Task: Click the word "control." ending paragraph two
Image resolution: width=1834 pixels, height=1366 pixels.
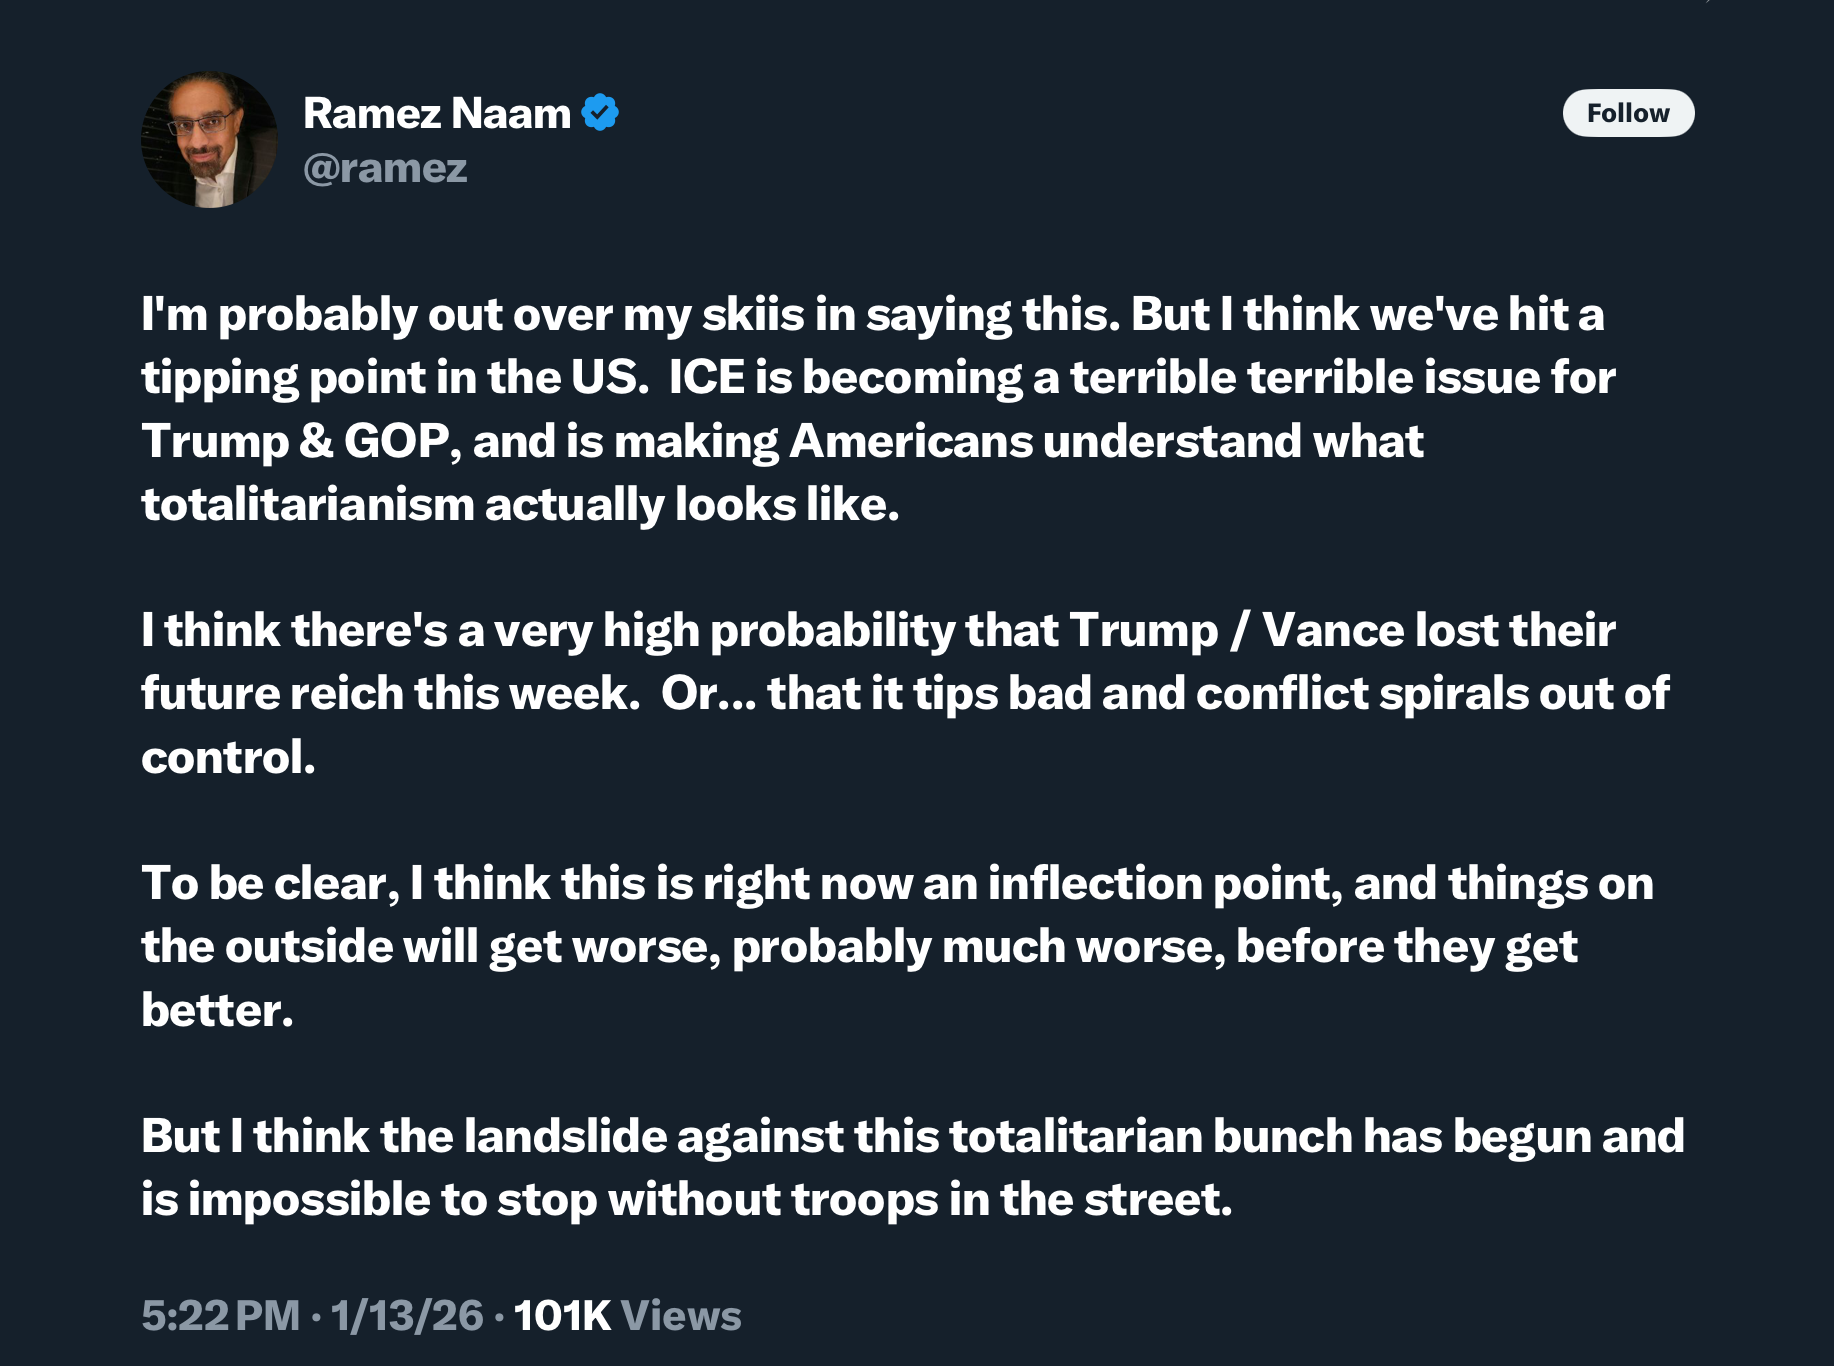Action: coord(228,757)
